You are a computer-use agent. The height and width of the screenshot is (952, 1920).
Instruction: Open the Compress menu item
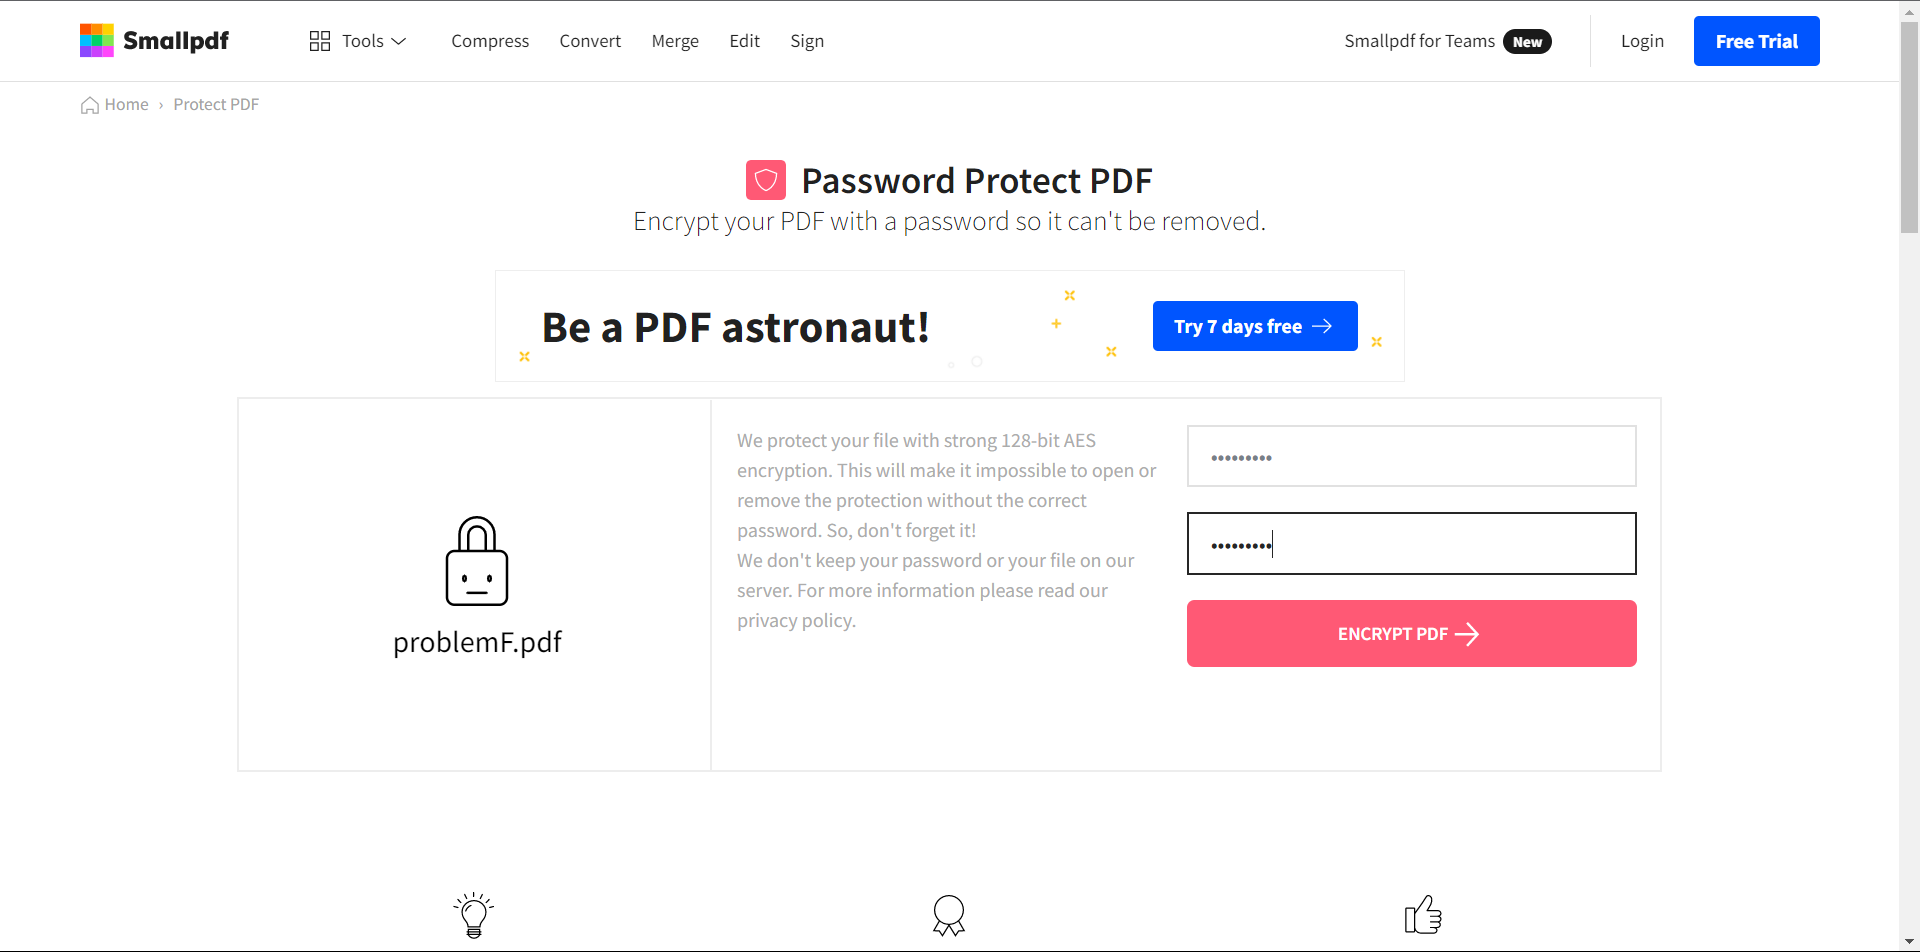point(490,41)
